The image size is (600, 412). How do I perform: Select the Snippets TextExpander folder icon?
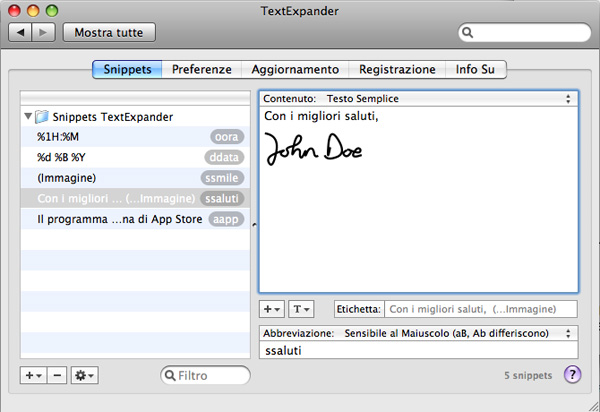coord(42,117)
